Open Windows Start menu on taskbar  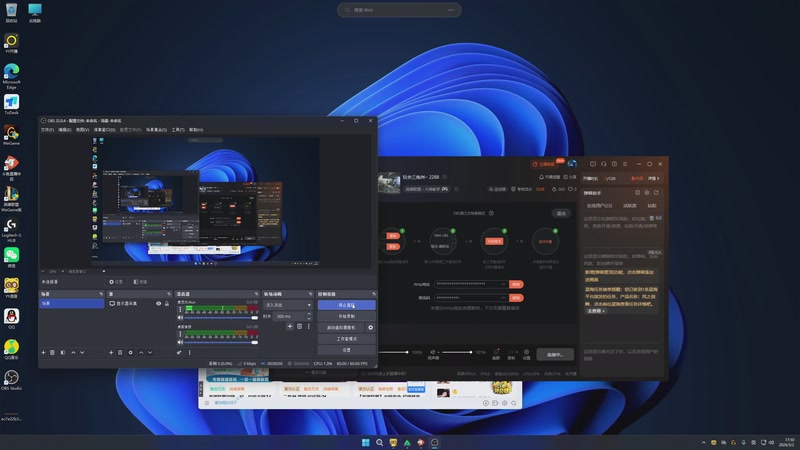point(365,442)
